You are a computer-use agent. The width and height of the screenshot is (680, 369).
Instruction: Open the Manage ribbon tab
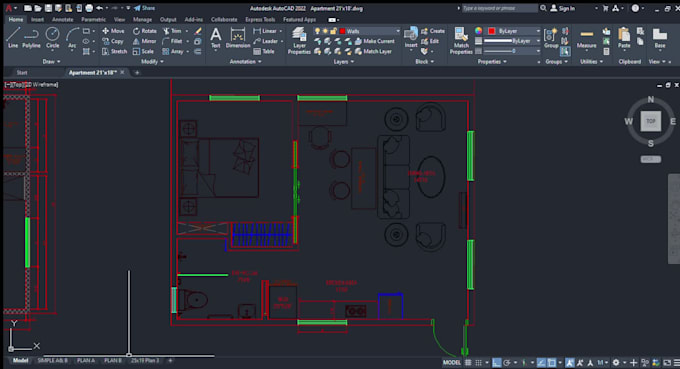tap(142, 20)
